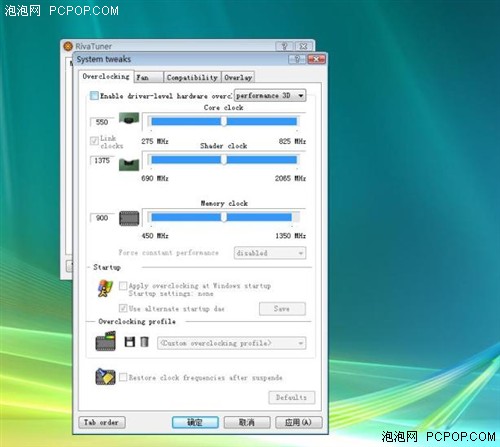
Task: Open the performance 3D dropdown
Action: [270, 96]
